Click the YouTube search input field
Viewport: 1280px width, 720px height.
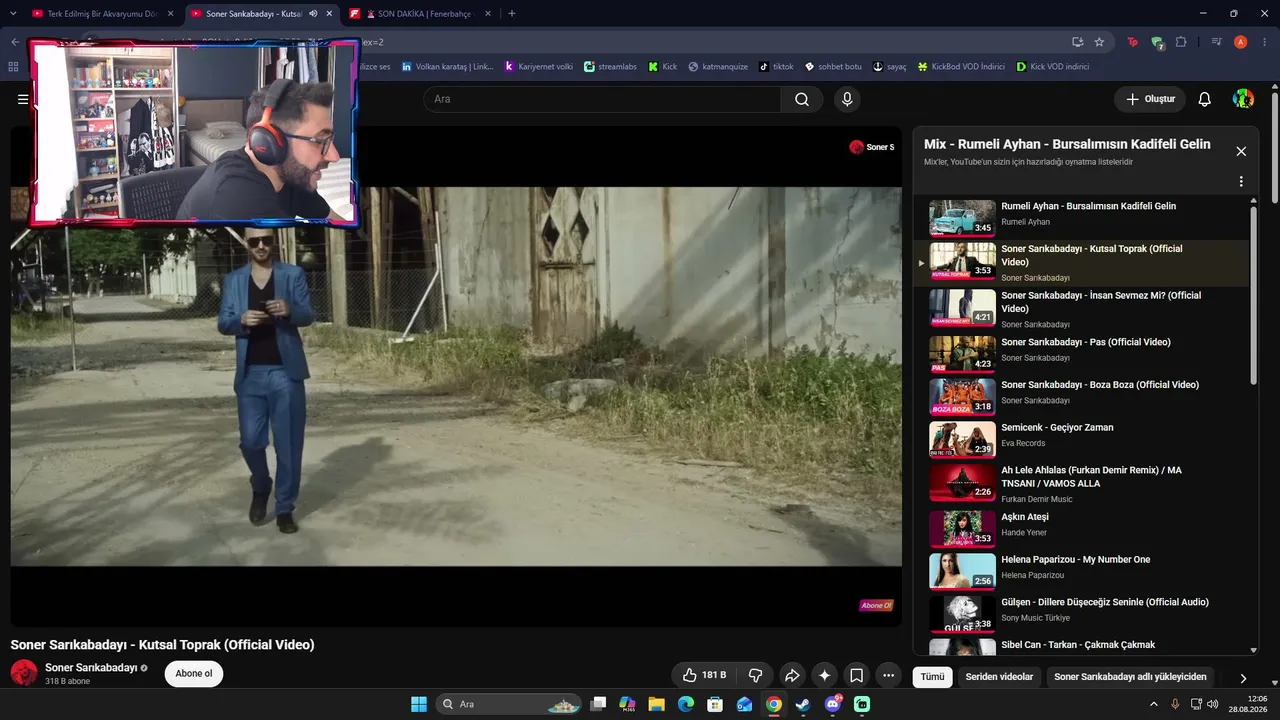point(602,99)
